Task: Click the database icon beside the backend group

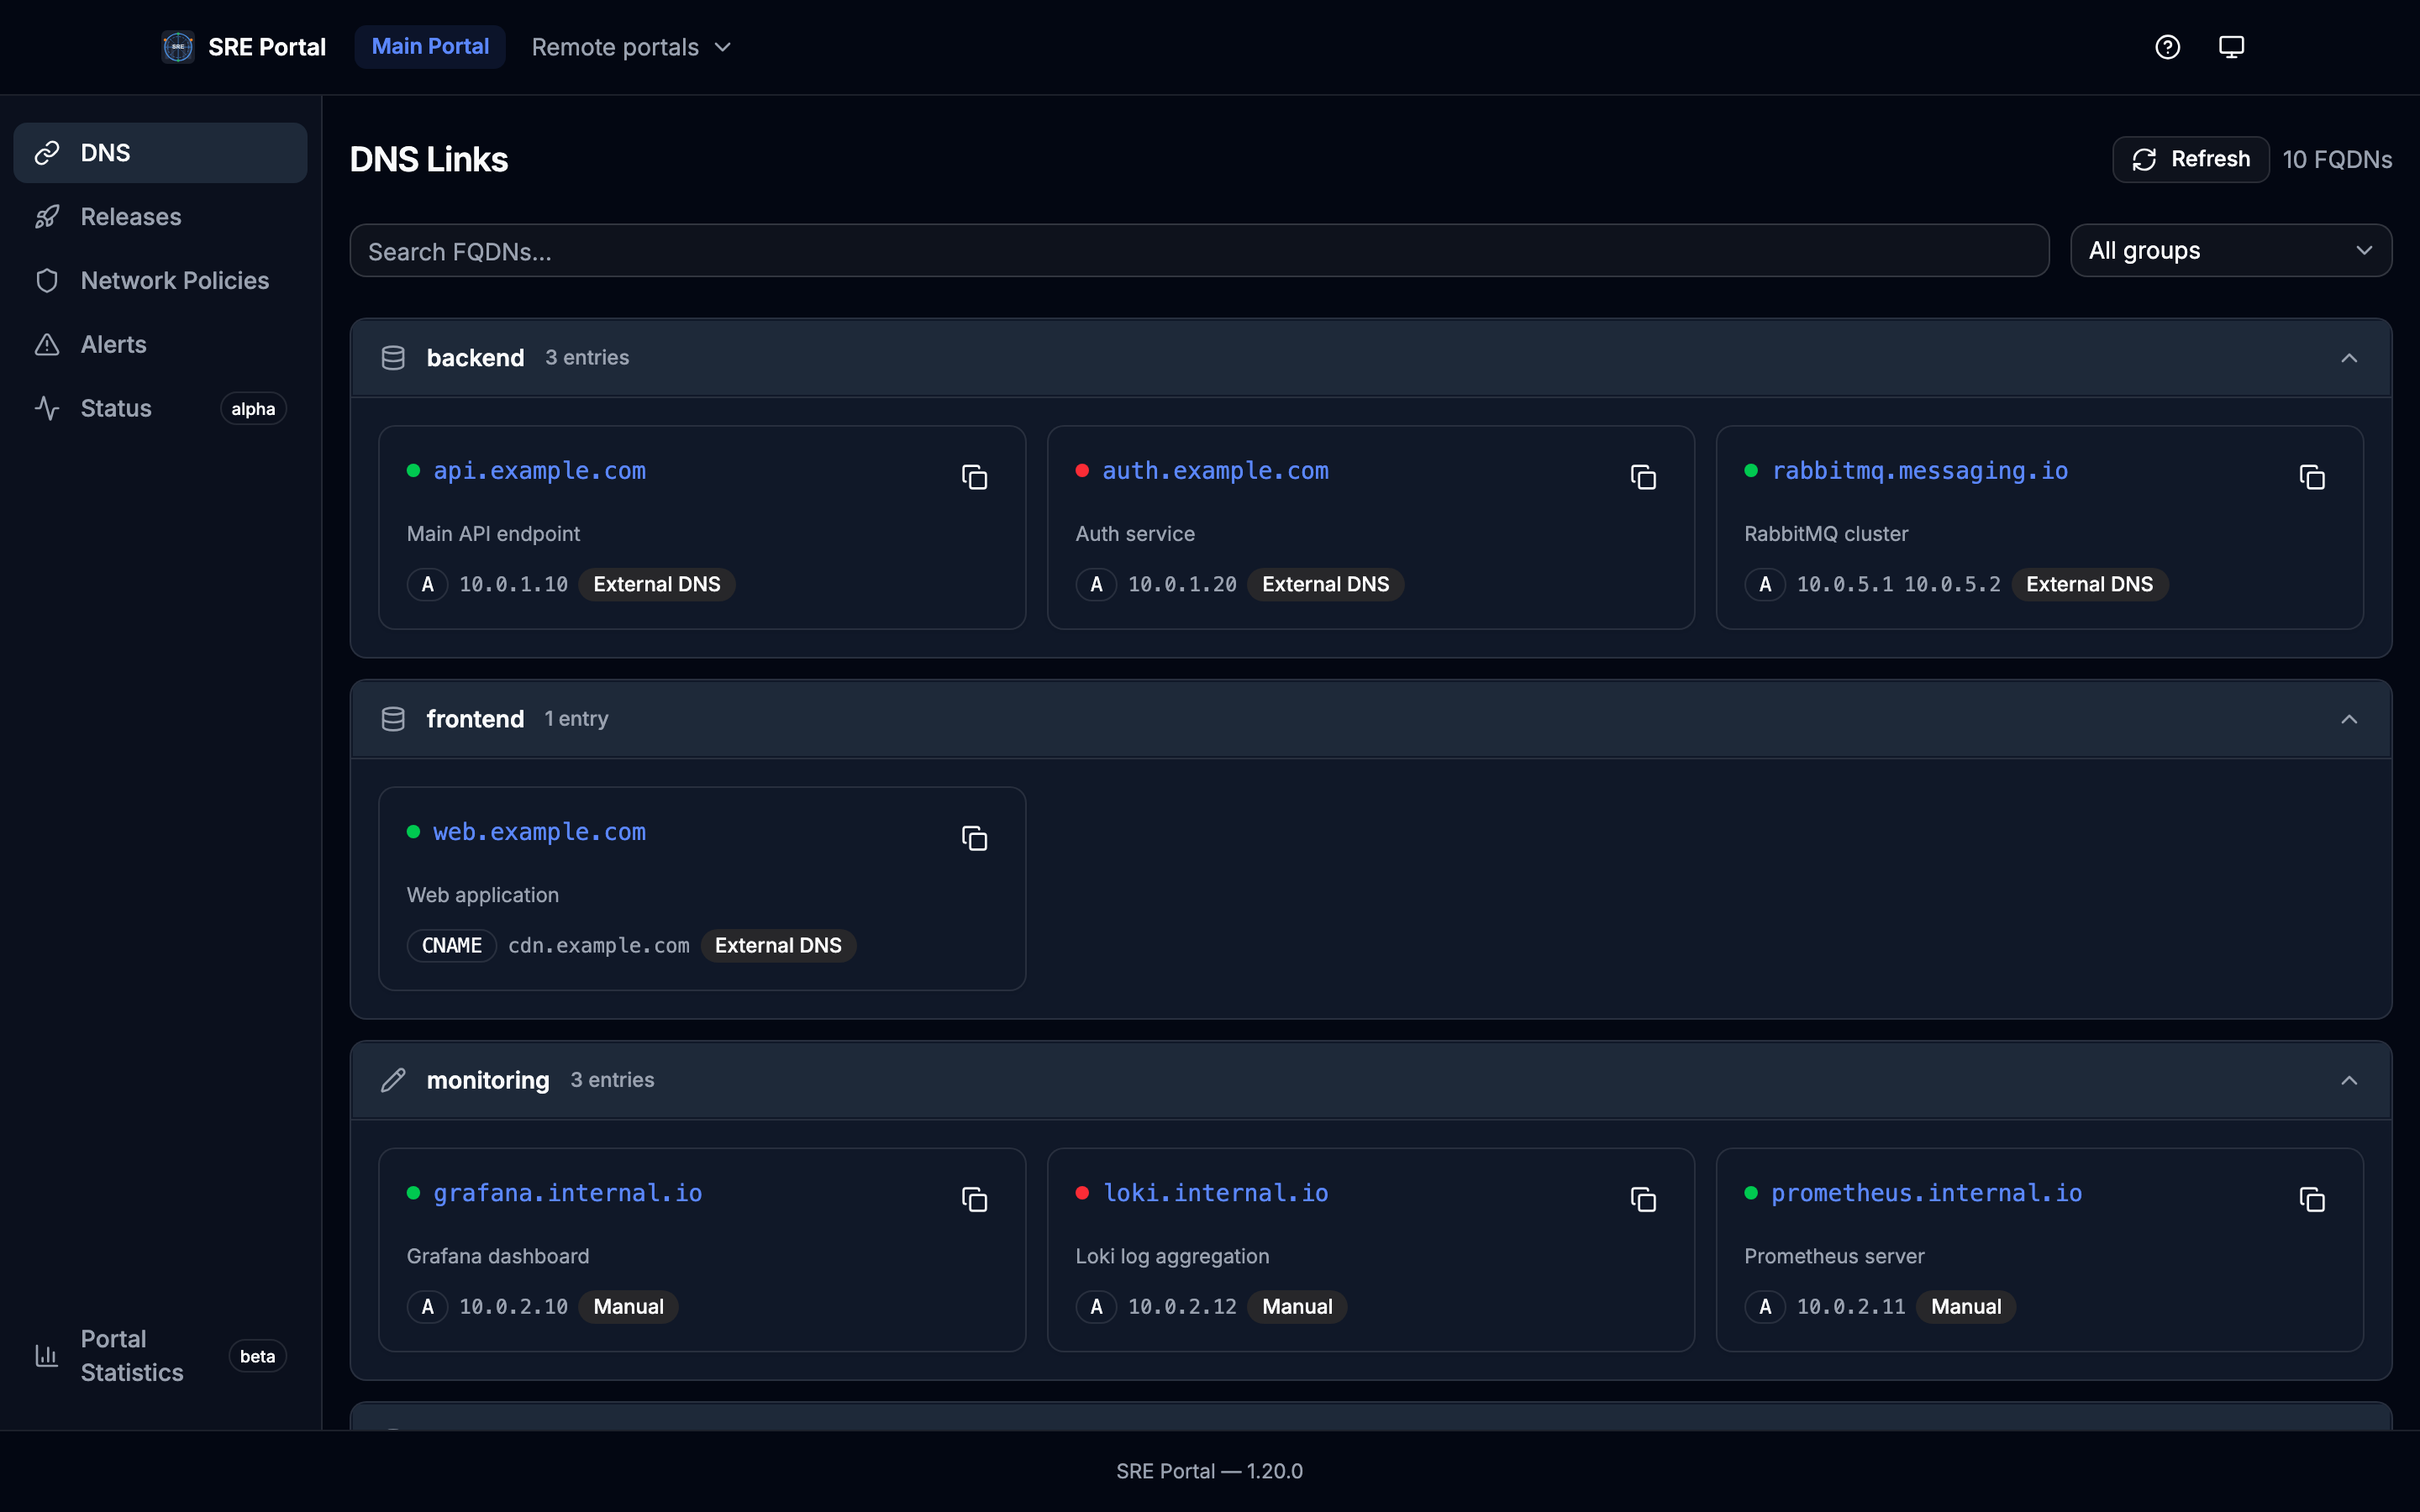Action: pos(393,357)
